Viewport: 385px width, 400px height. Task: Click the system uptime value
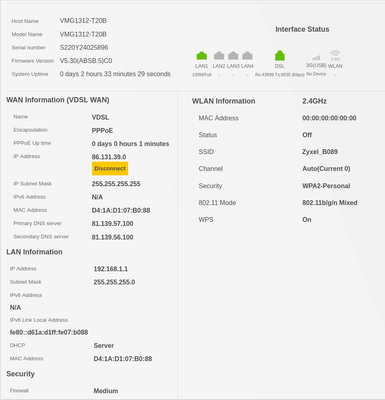(115, 74)
